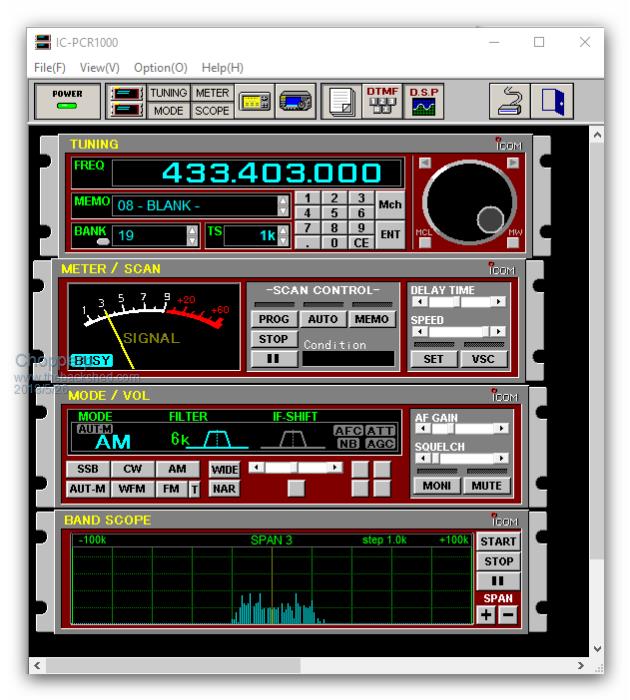
Task: Open the DTMF decoder icon
Action: click(382, 101)
